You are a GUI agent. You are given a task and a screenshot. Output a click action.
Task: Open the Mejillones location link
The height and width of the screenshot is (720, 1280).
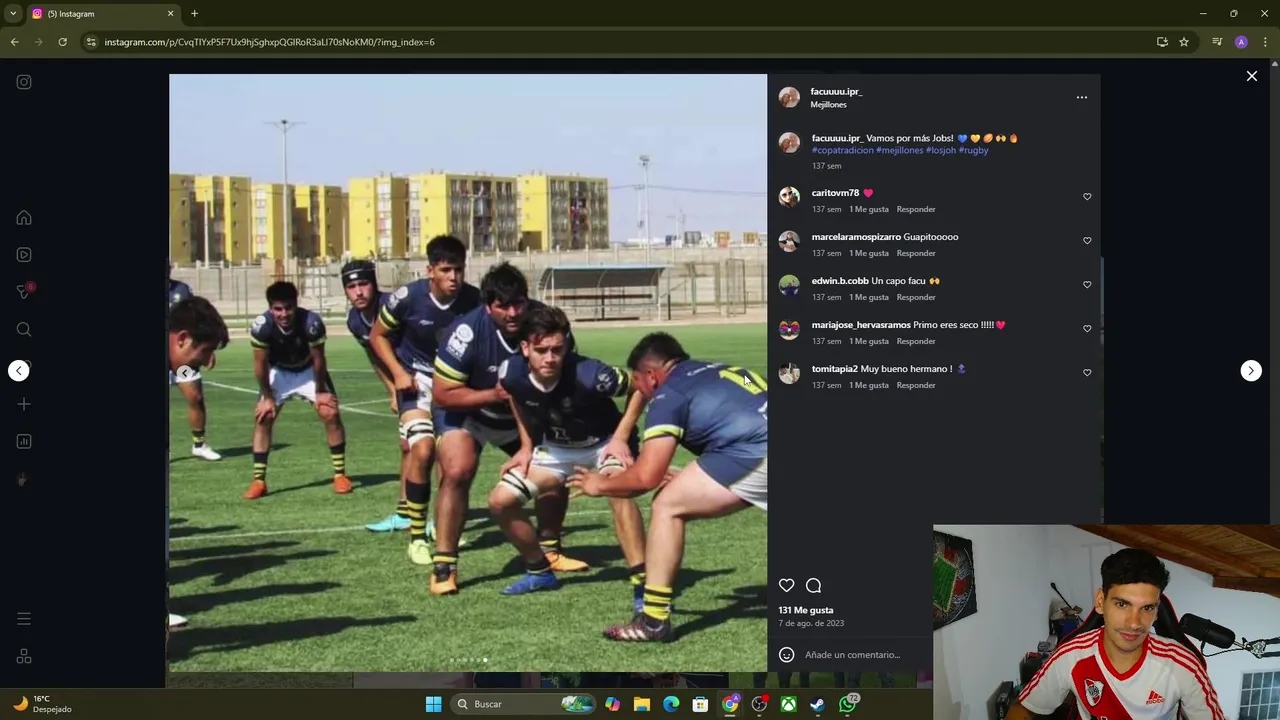tap(828, 105)
